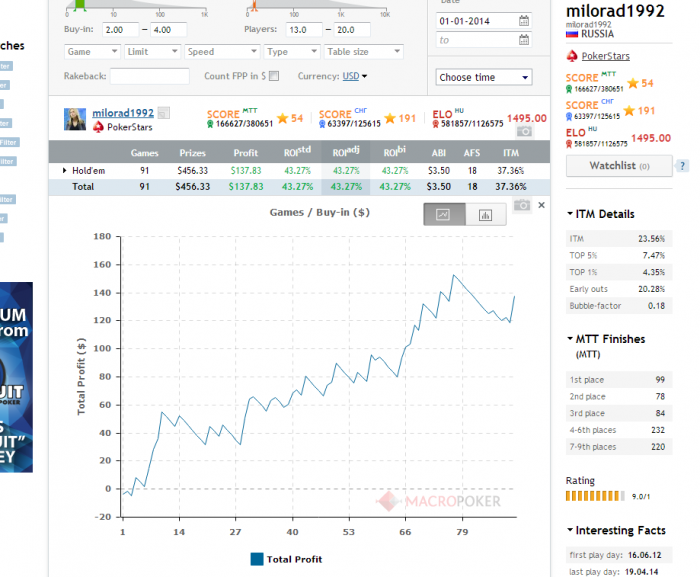Close the profit chart panel
Screen dimensions: 700x577
point(542,205)
